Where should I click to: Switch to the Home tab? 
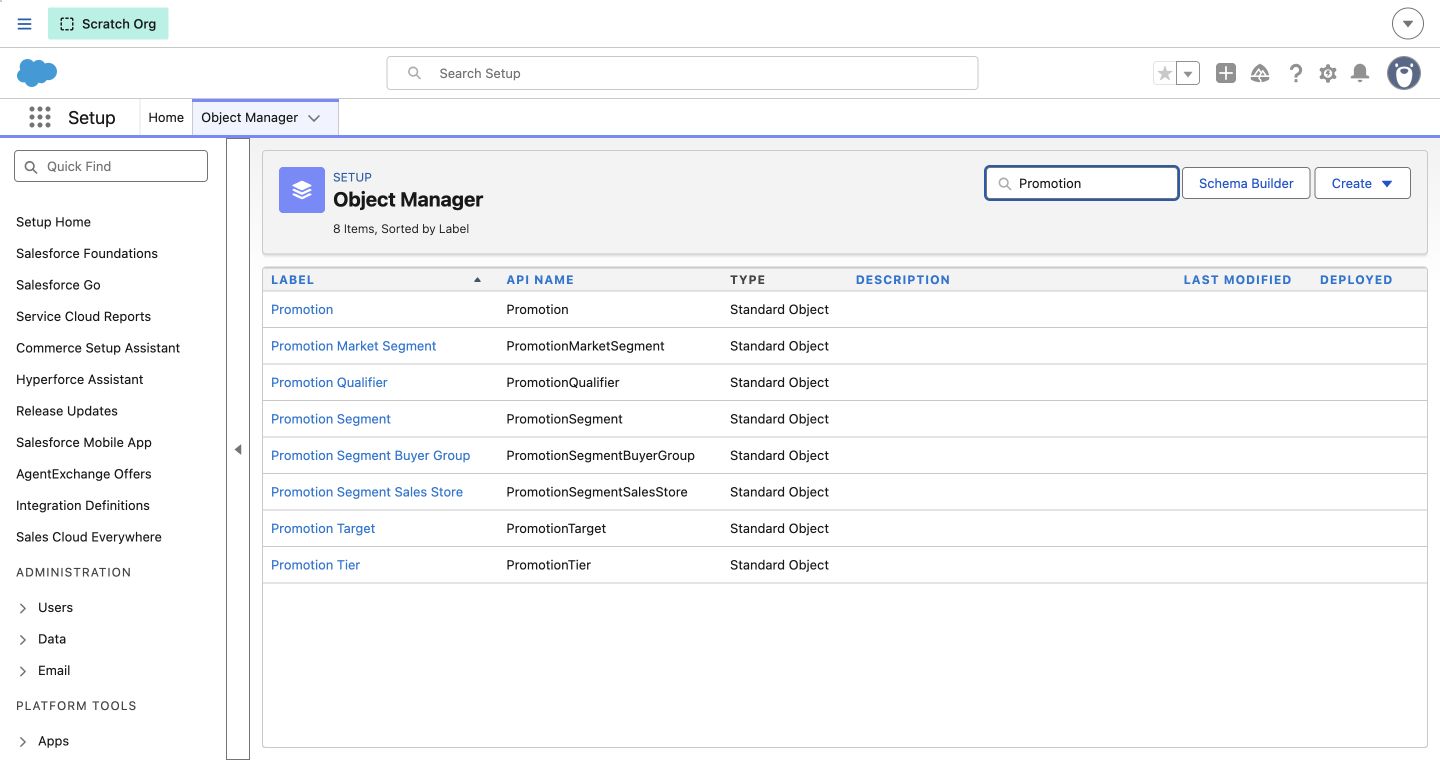(166, 117)
